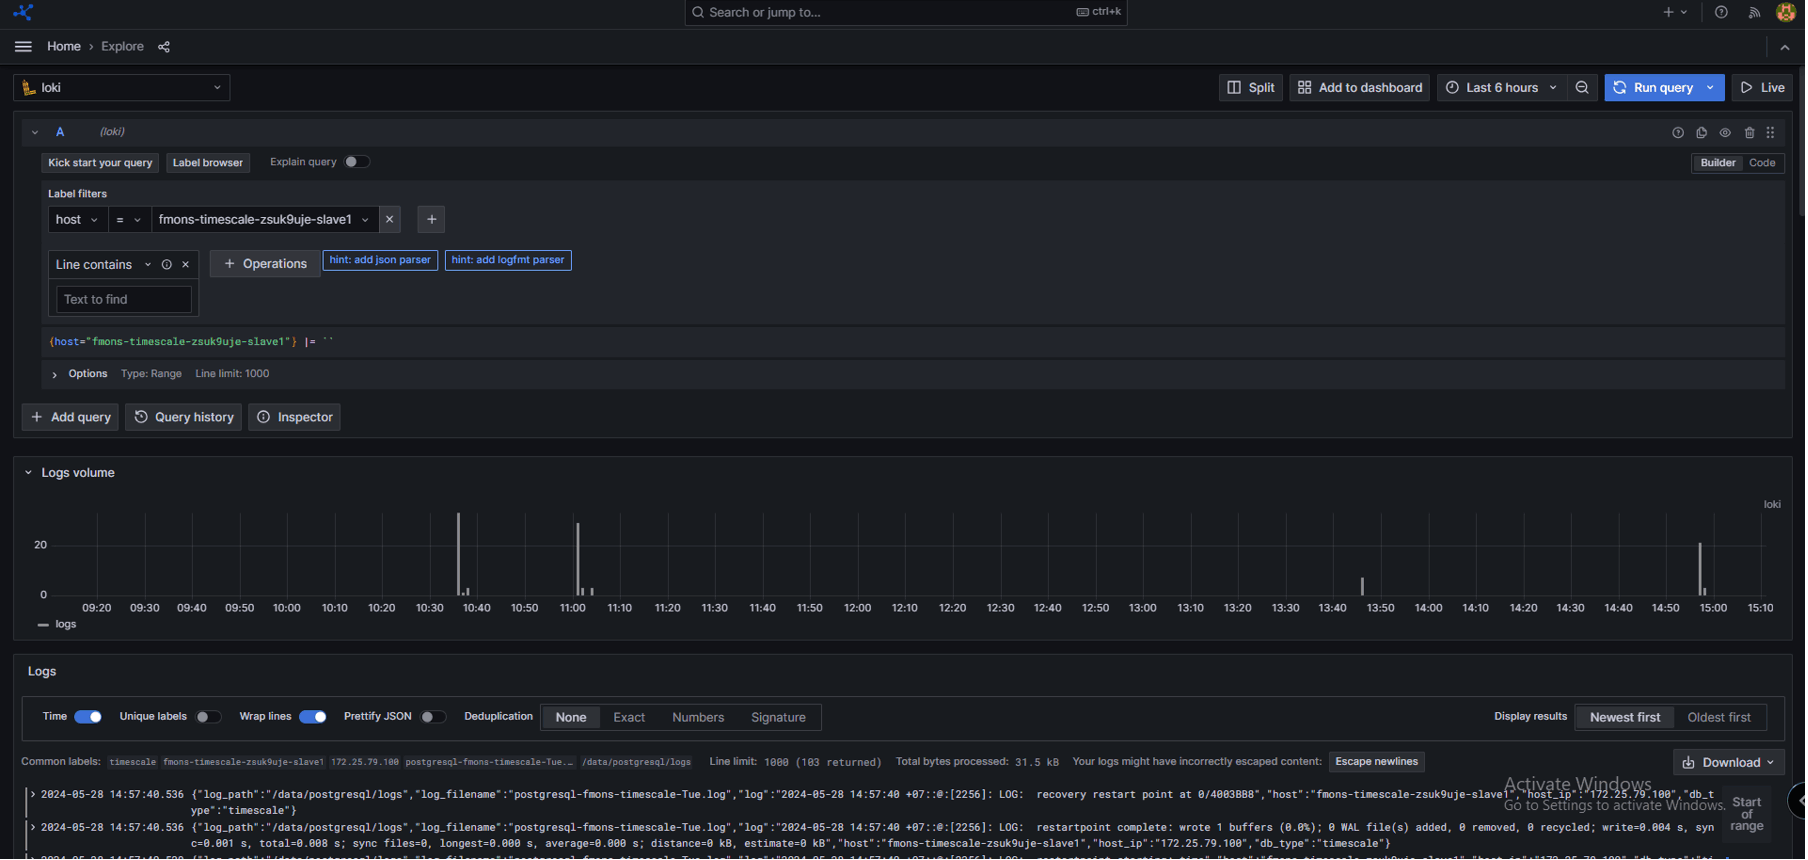The image size is (1808, 860).
Task: Hide query A with the eye icon
Action: point(1727,133)
